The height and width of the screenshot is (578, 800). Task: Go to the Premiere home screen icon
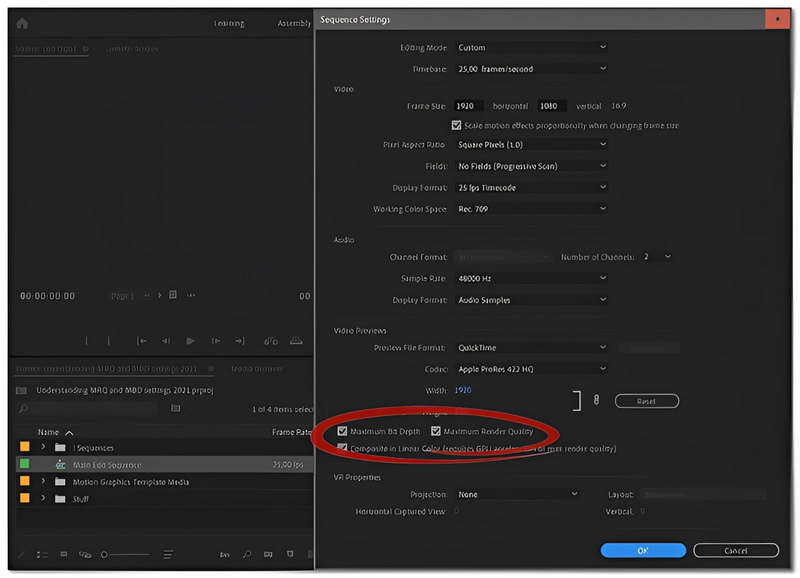tap(22, 23)
